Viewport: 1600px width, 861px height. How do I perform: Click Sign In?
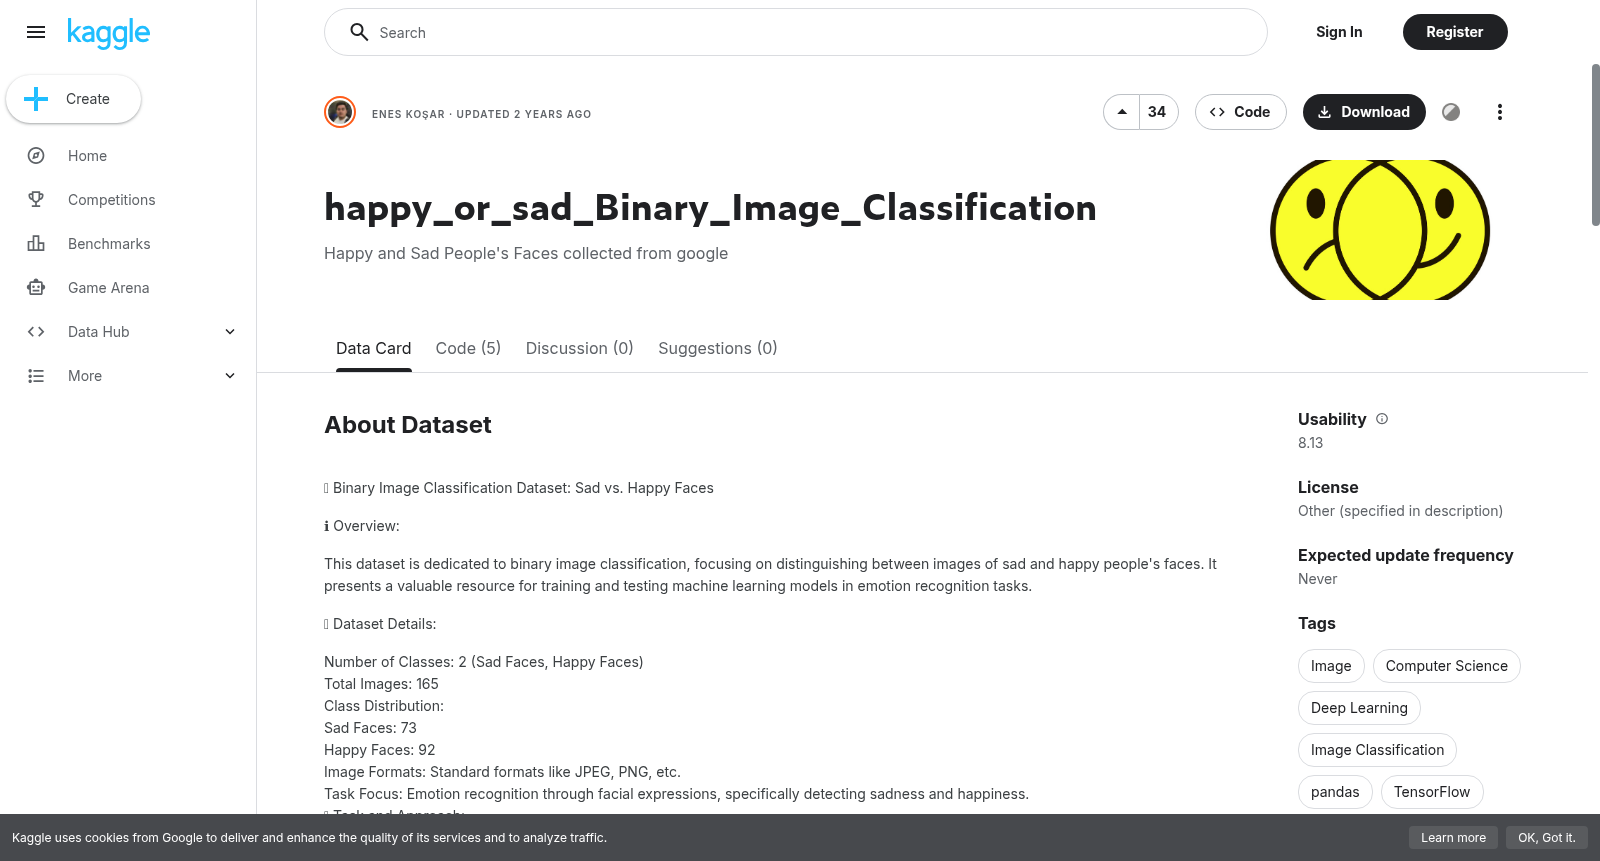point(1339,32)
